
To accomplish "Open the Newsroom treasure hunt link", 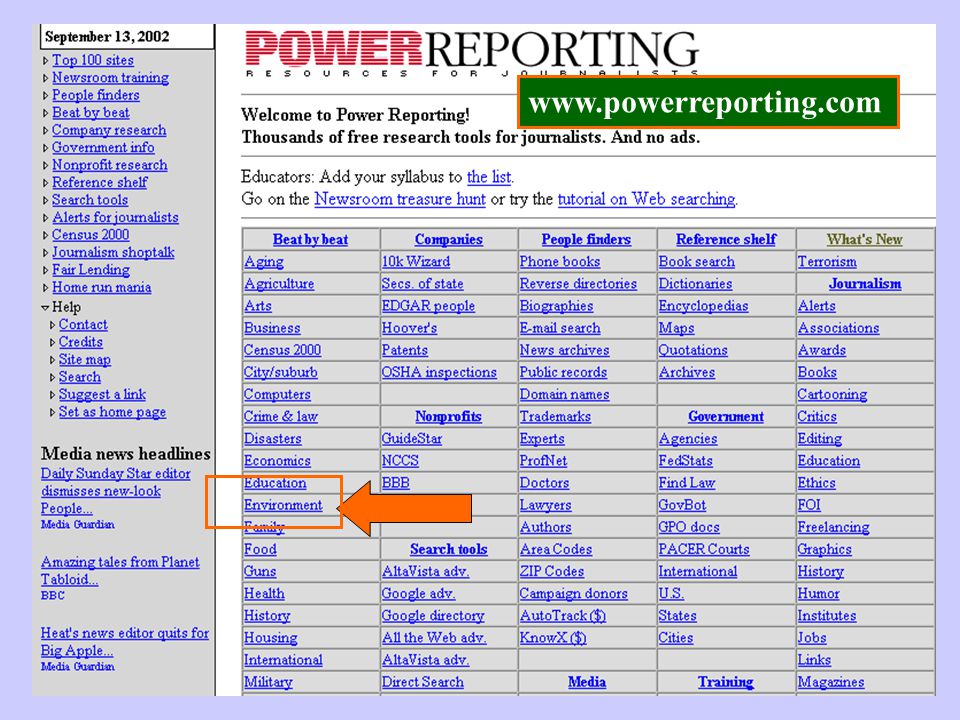I will tap(400, 200).
